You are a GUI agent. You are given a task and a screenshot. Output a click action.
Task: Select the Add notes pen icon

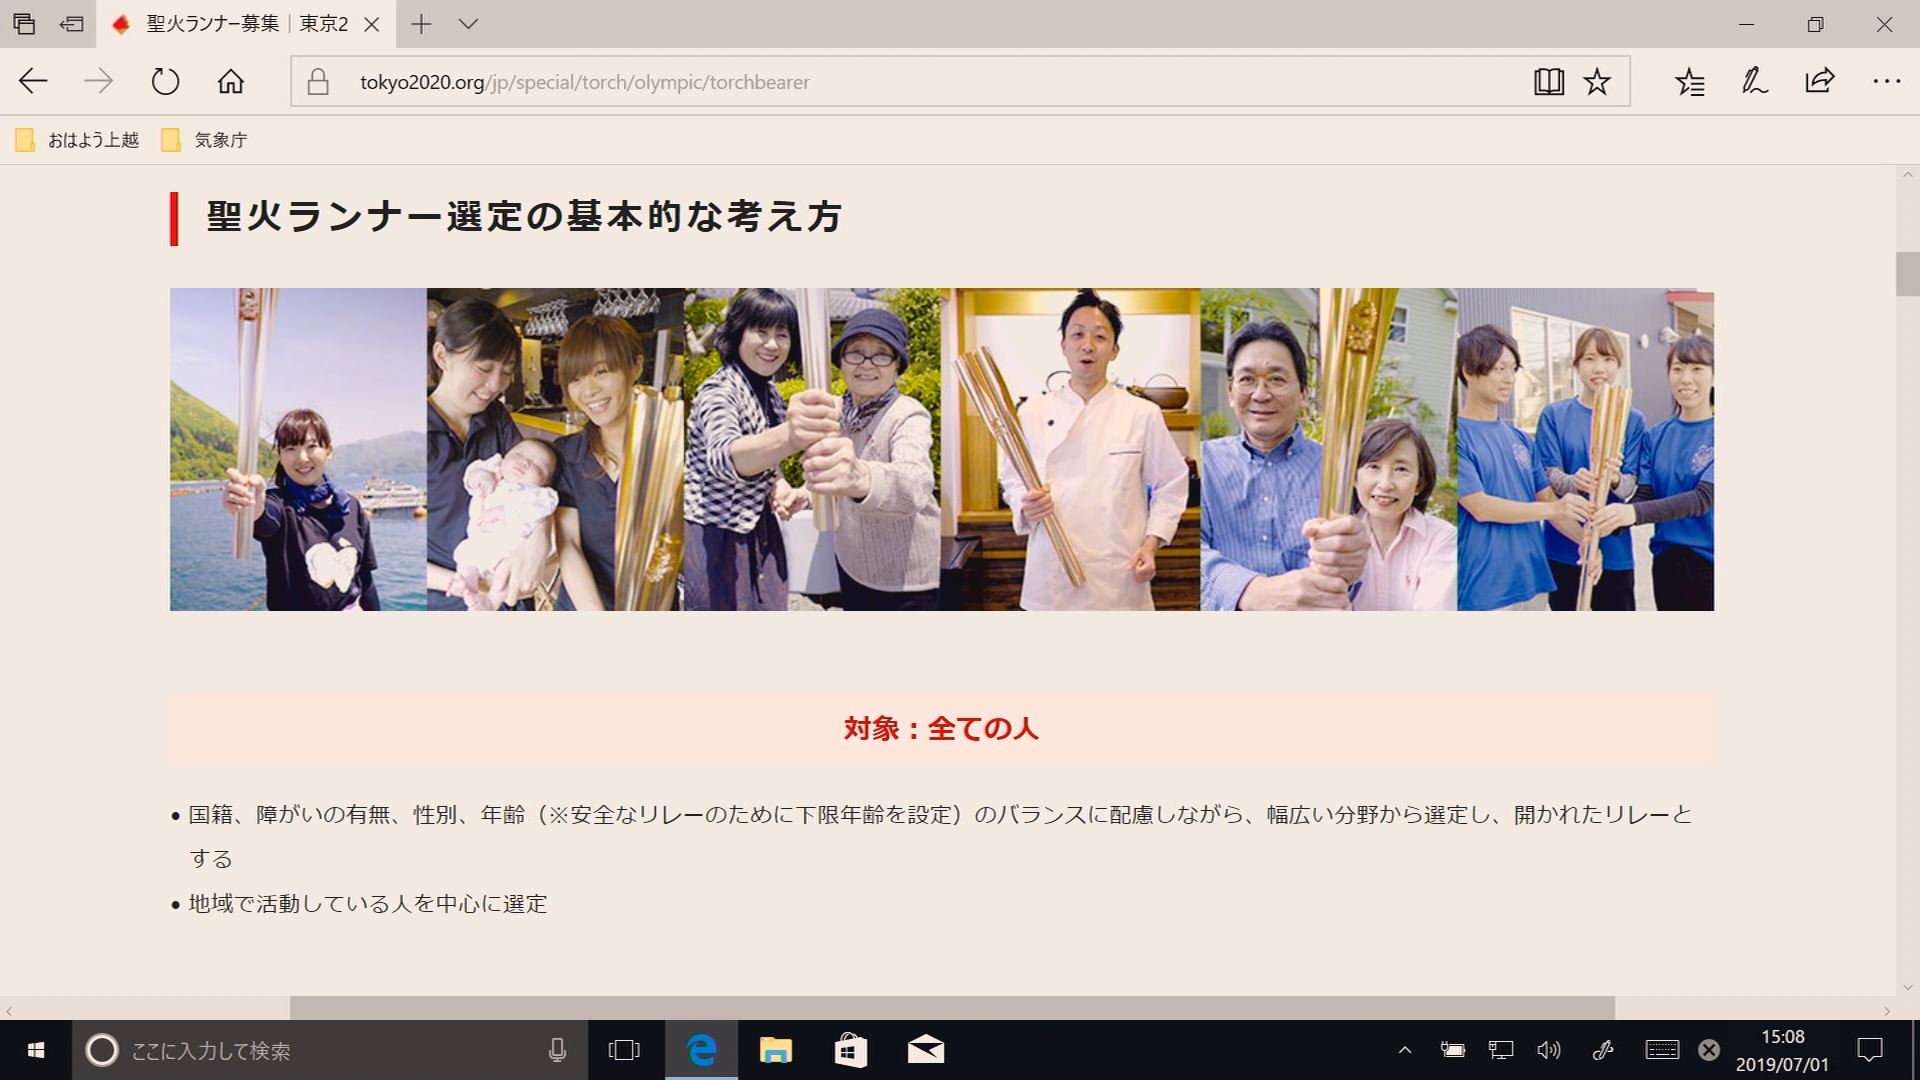(x=1755, y=81)
